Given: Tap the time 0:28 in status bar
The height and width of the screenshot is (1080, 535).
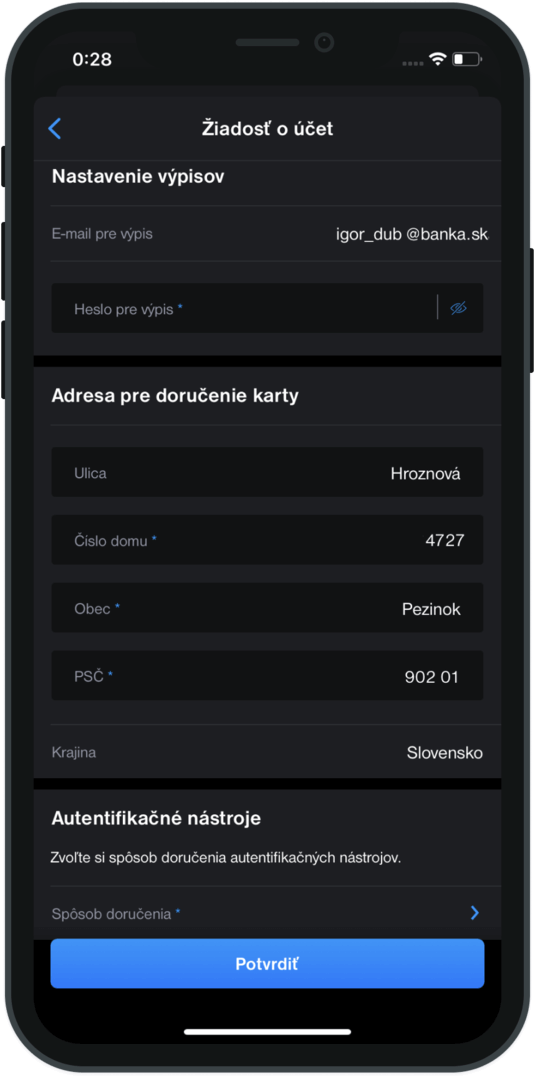Looking at the screenshot, I should tap(92, 59).
